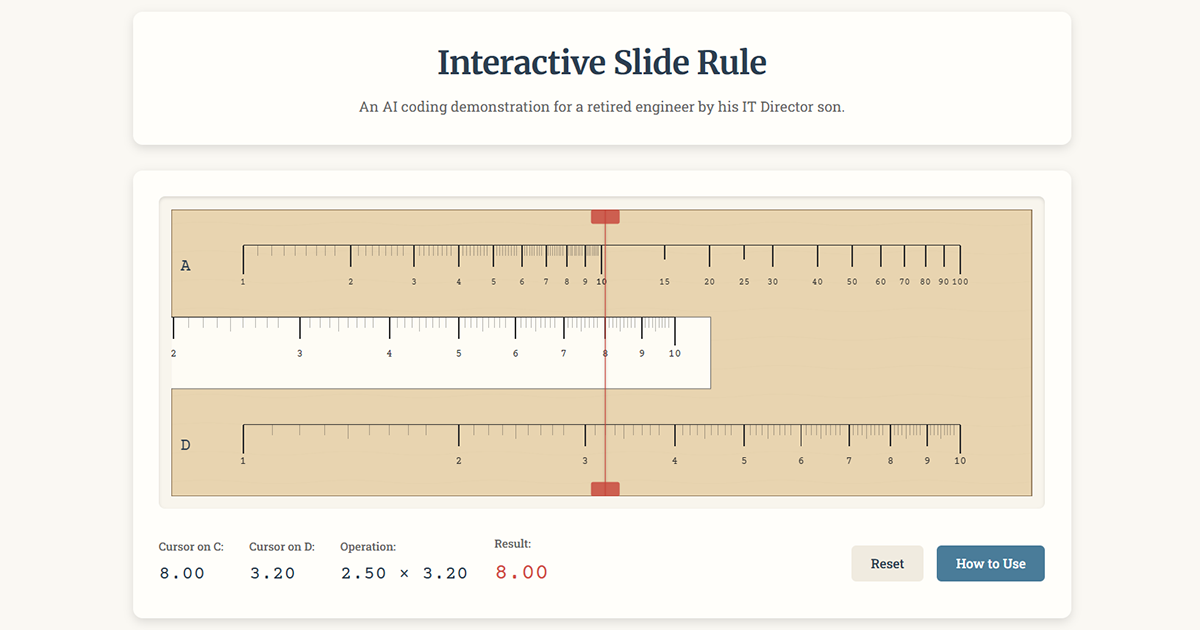Click the white sliding C scale
Viewport: 1200px width, 630px height.
point(400,375)
